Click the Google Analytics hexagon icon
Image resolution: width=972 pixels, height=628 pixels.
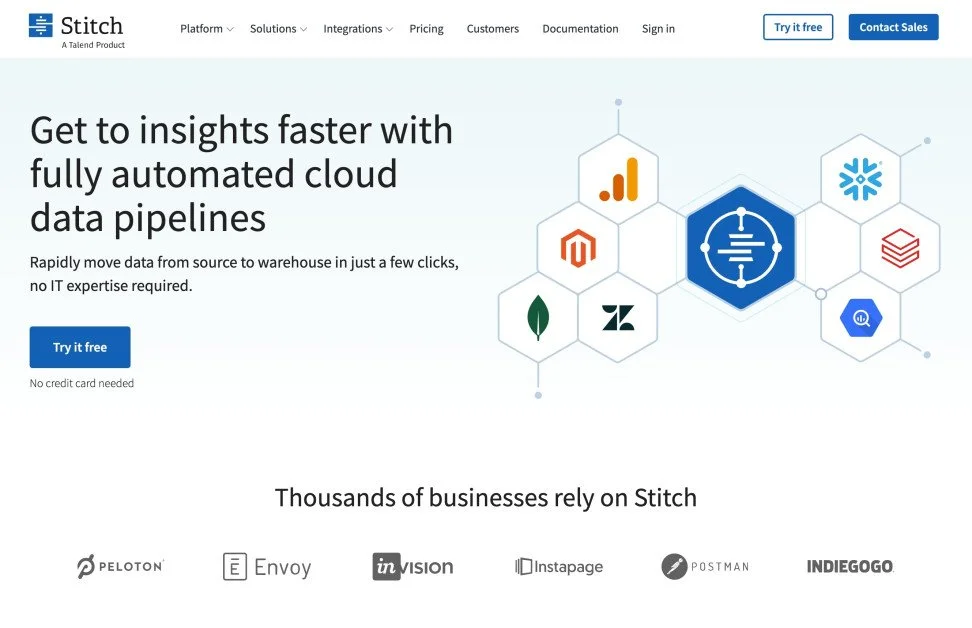618,179
